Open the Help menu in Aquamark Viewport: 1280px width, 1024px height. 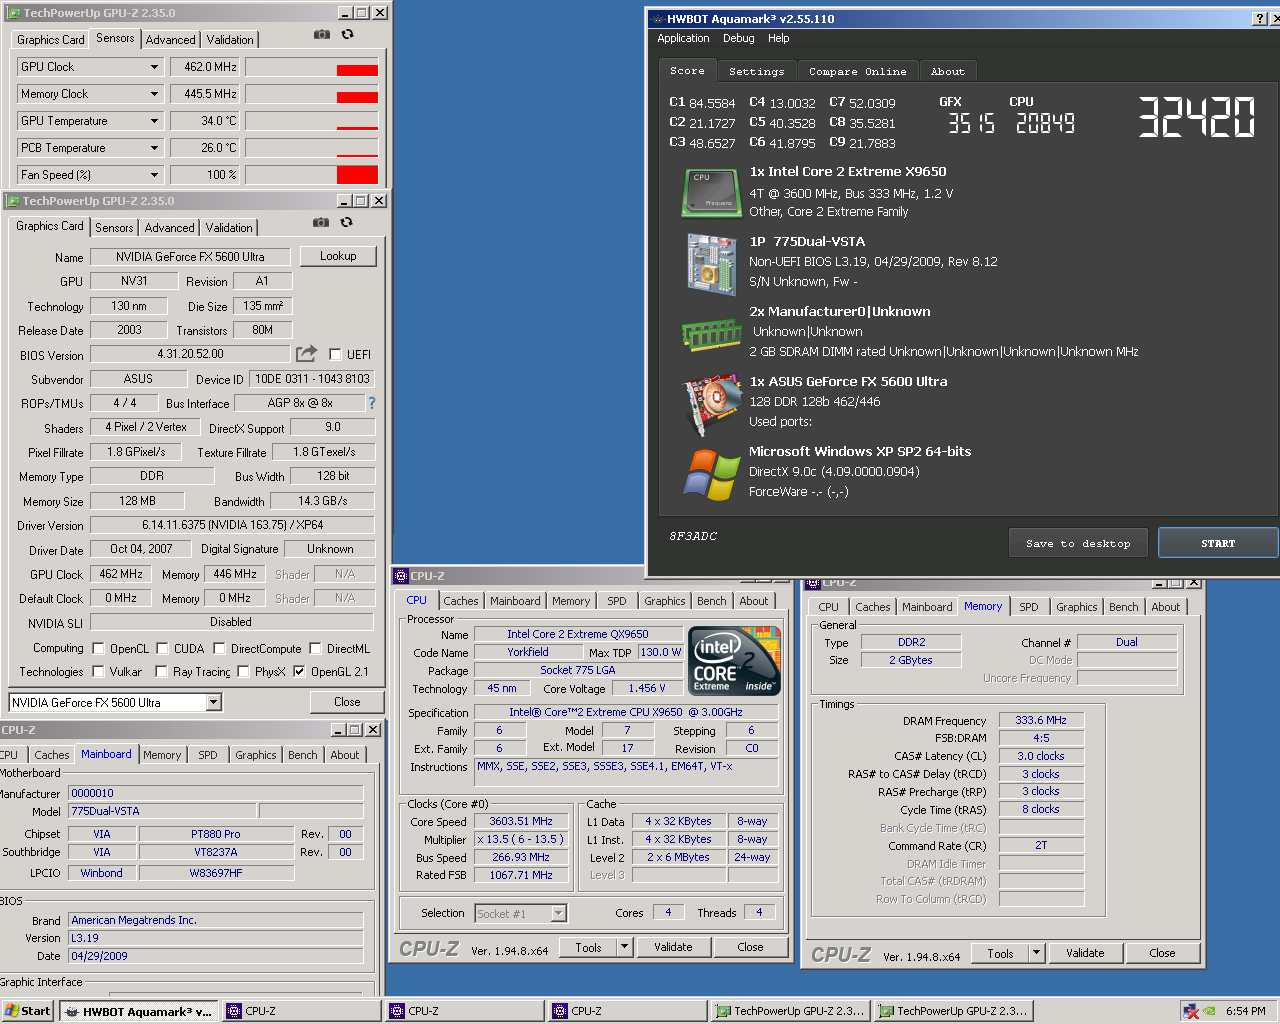(x=779, y=38)
